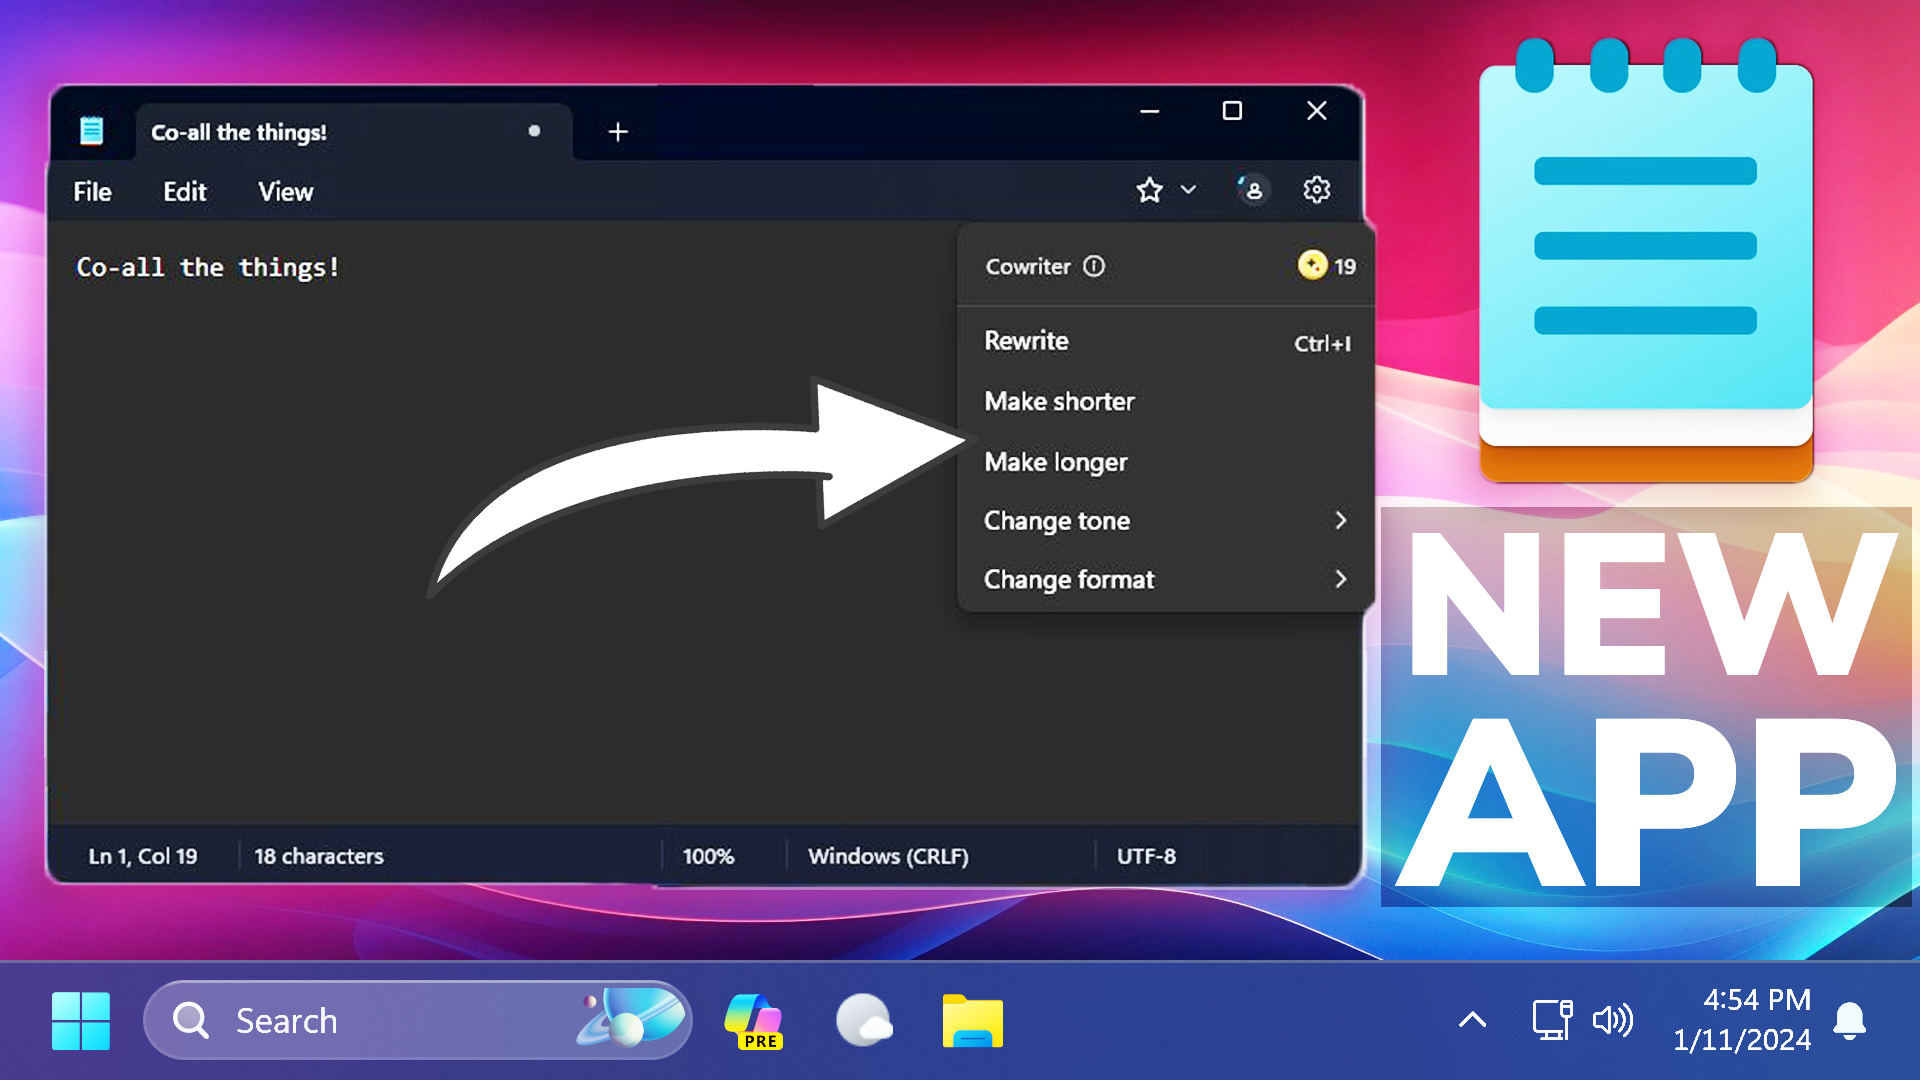Close the unsaved tab via its dot indicator
This screenshot has width=1920, height=1080.
534,131
